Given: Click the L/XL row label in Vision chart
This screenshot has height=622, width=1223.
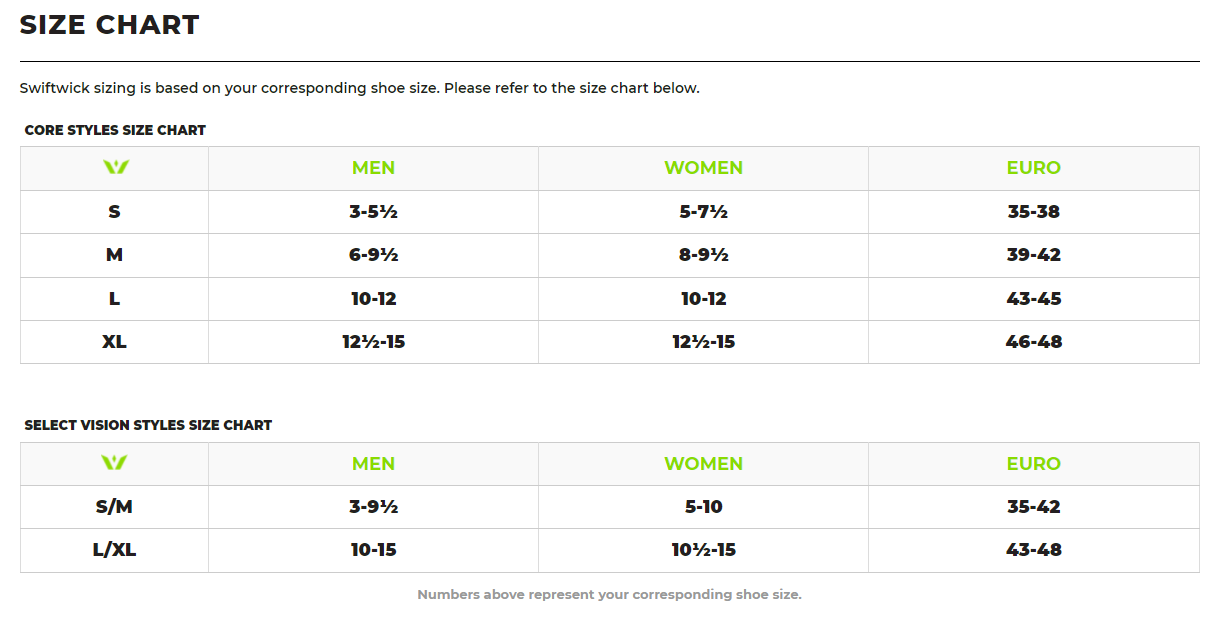Looking at the screenshot, I should tap(114, 550).
